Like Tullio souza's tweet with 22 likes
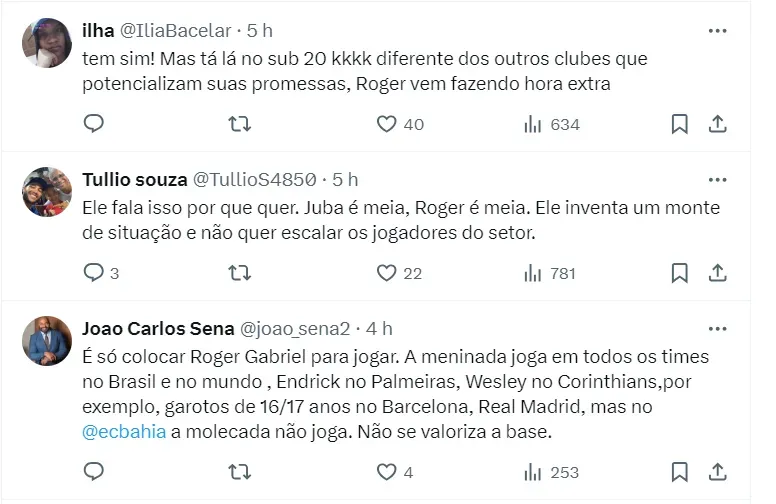The image size is (776, 504). 387,272
